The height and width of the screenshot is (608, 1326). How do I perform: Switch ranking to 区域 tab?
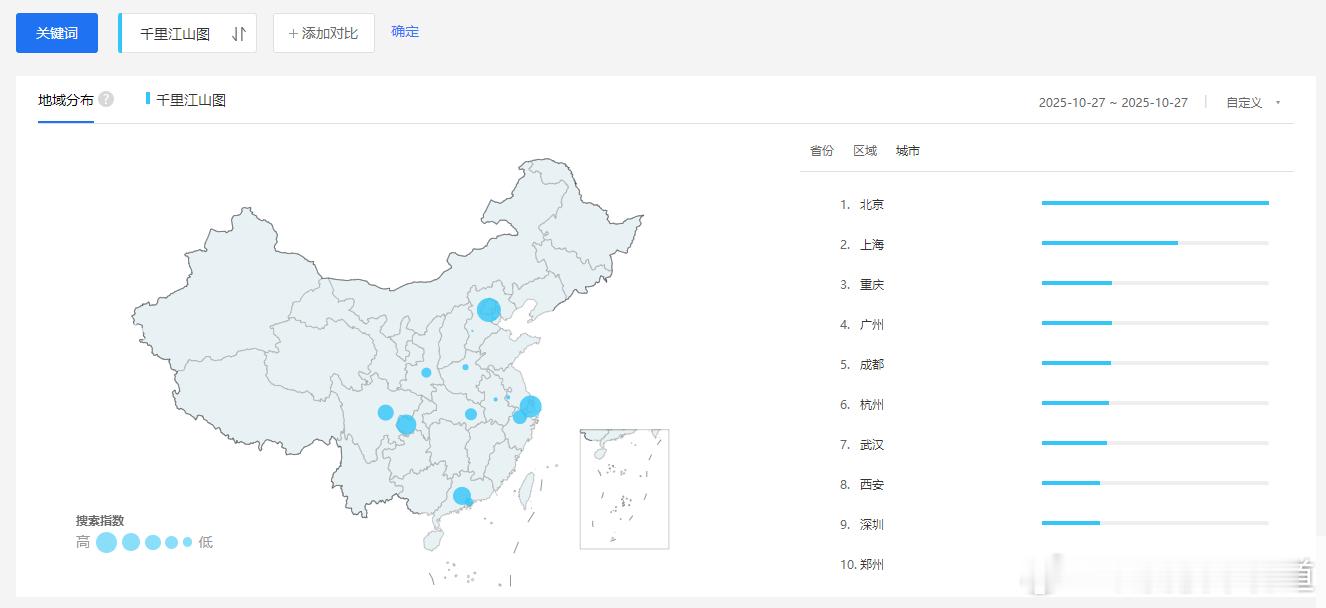point(865,151)
